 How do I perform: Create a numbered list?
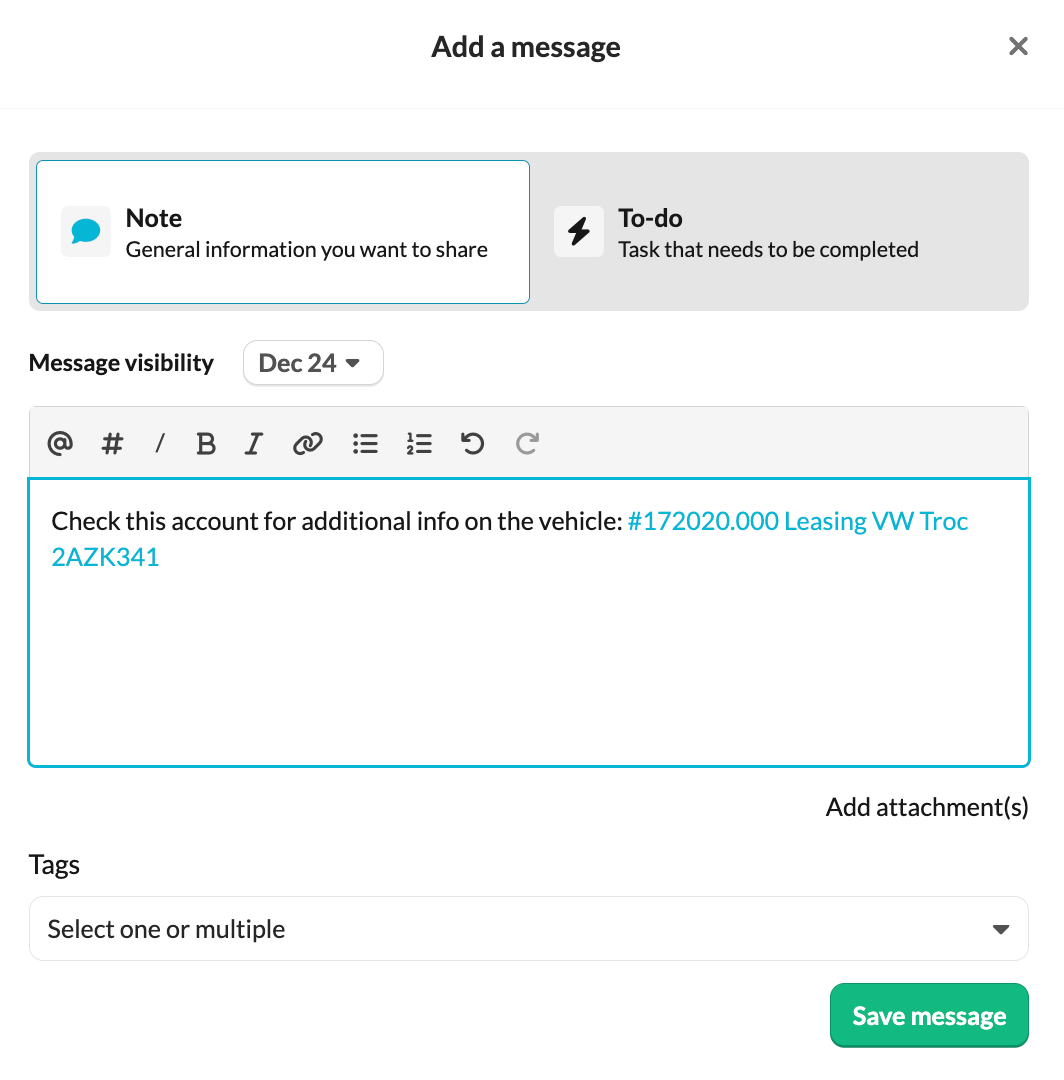pos(419,443)
